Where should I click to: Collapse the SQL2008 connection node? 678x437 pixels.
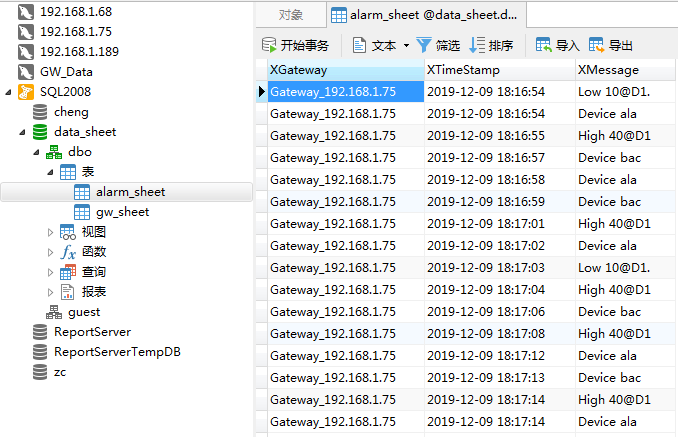(8, 92)
